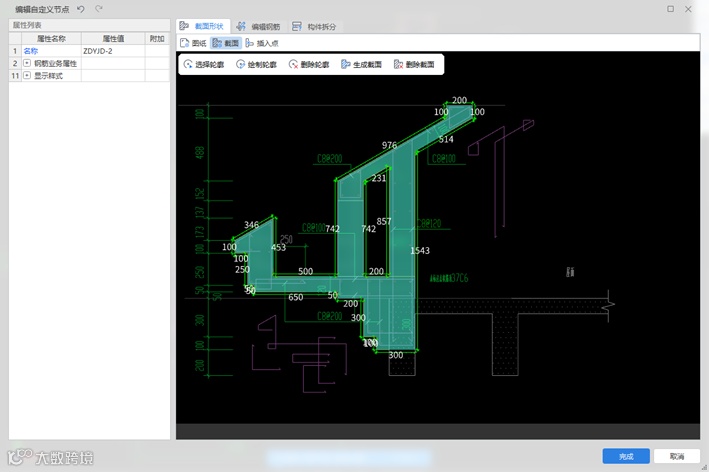Viewport: 709px width, 472px height.
Task: Expand the 钢筋业务属性 property group
Action: (x=27, y=63)
